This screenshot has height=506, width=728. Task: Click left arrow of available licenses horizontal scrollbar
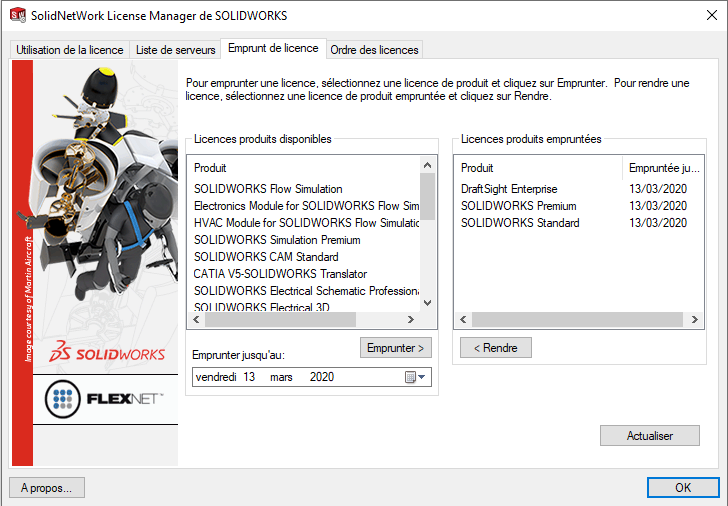(196, 319)
